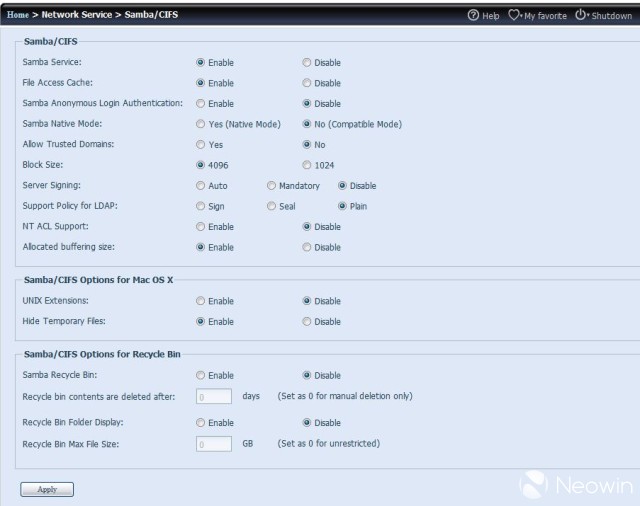Click the Shutdown power icon
Image resolution: width=640 pixels, height=506 pixels.
580,15
